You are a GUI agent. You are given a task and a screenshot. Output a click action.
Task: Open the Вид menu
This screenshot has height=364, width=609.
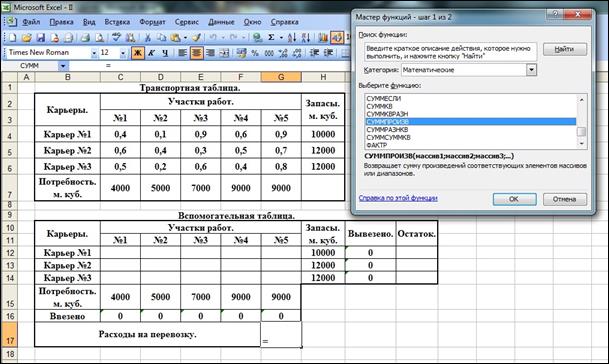tap(89, 22)
